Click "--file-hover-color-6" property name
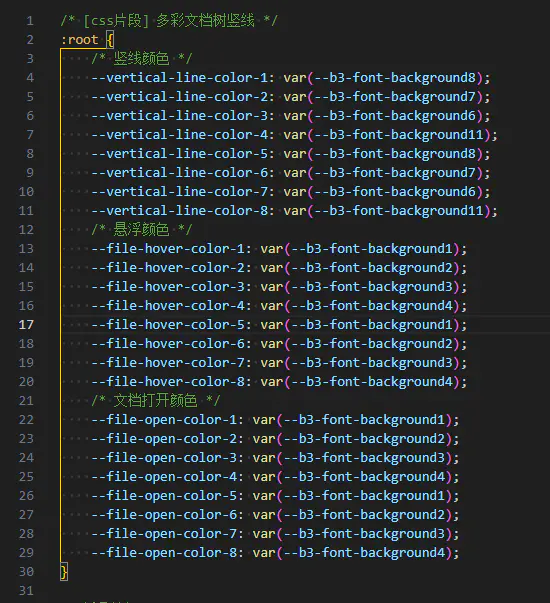 click(x=168, y=343)
